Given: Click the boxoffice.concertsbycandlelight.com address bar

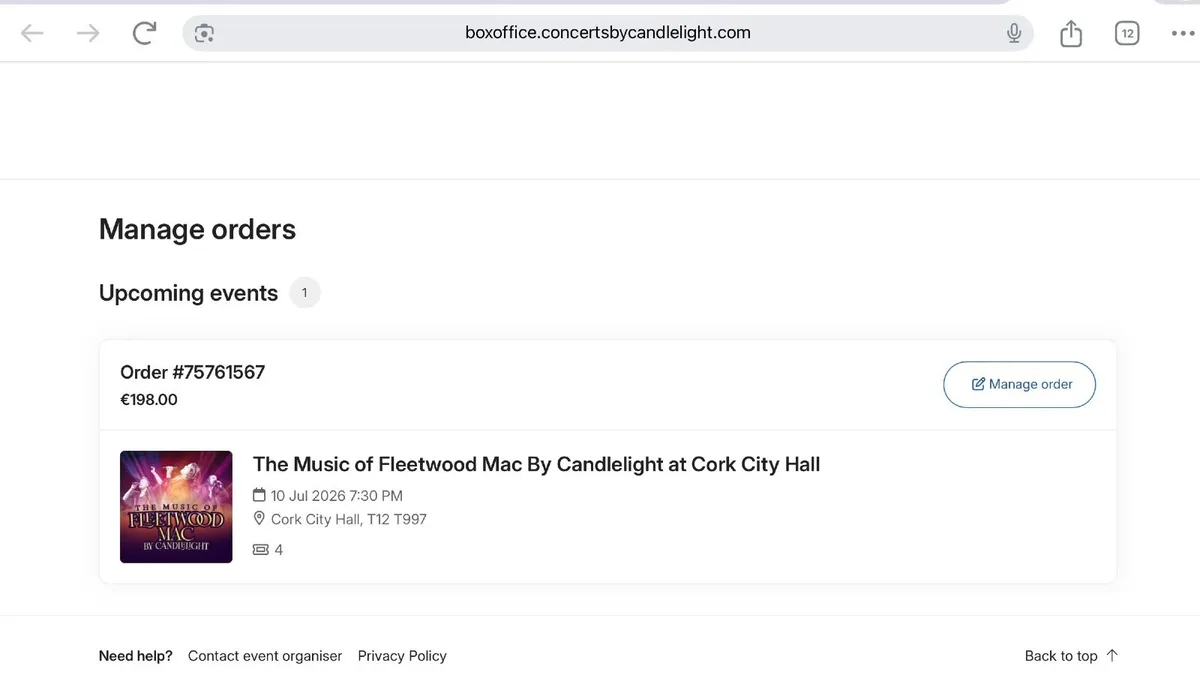Looking at the screenshot, I should click(x=608, y=33).
